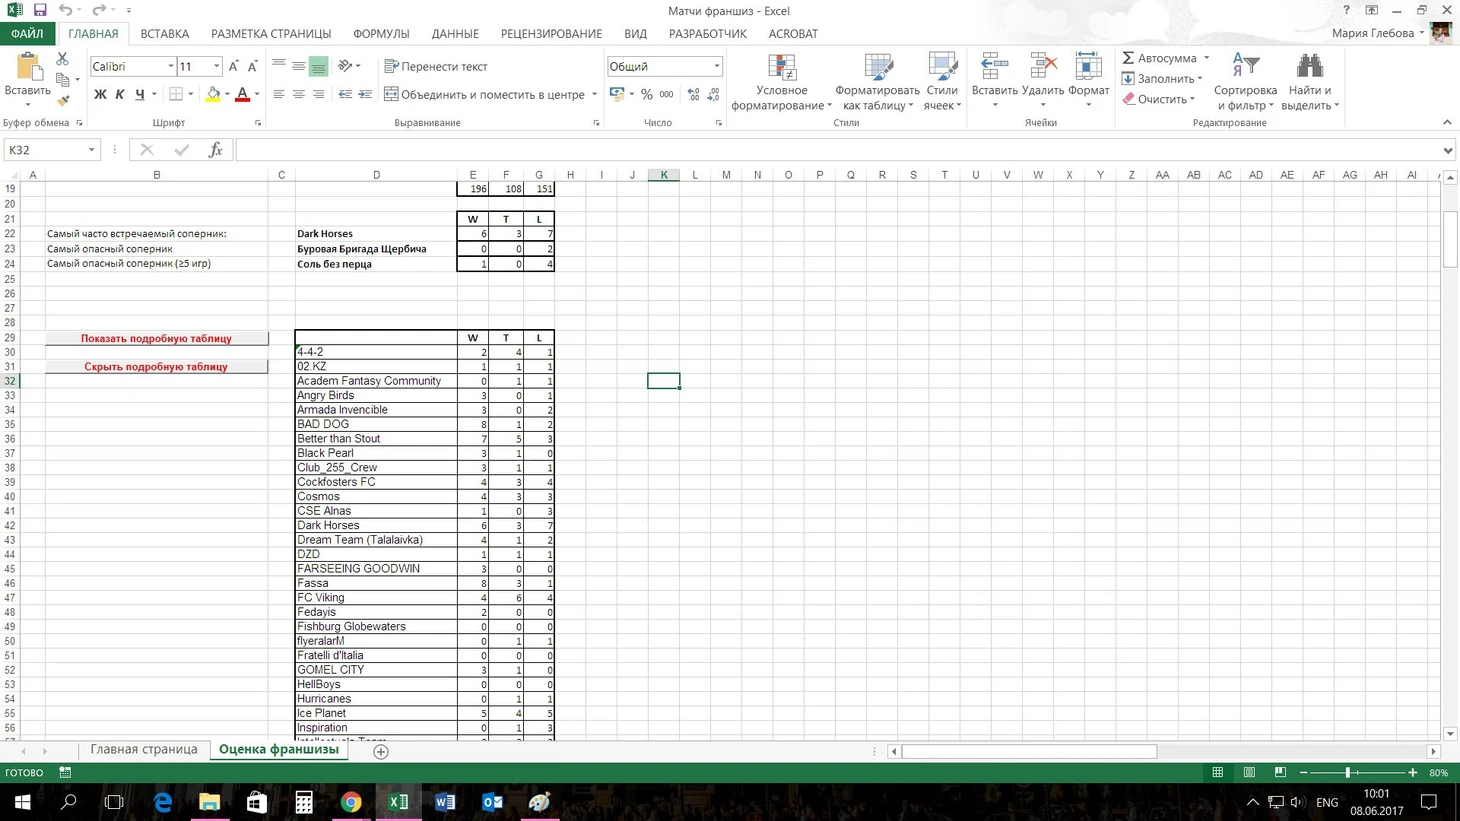Expand Merge & Center (Объединить) dropdown arrow
1460x821 pixels.
point(594,94)
